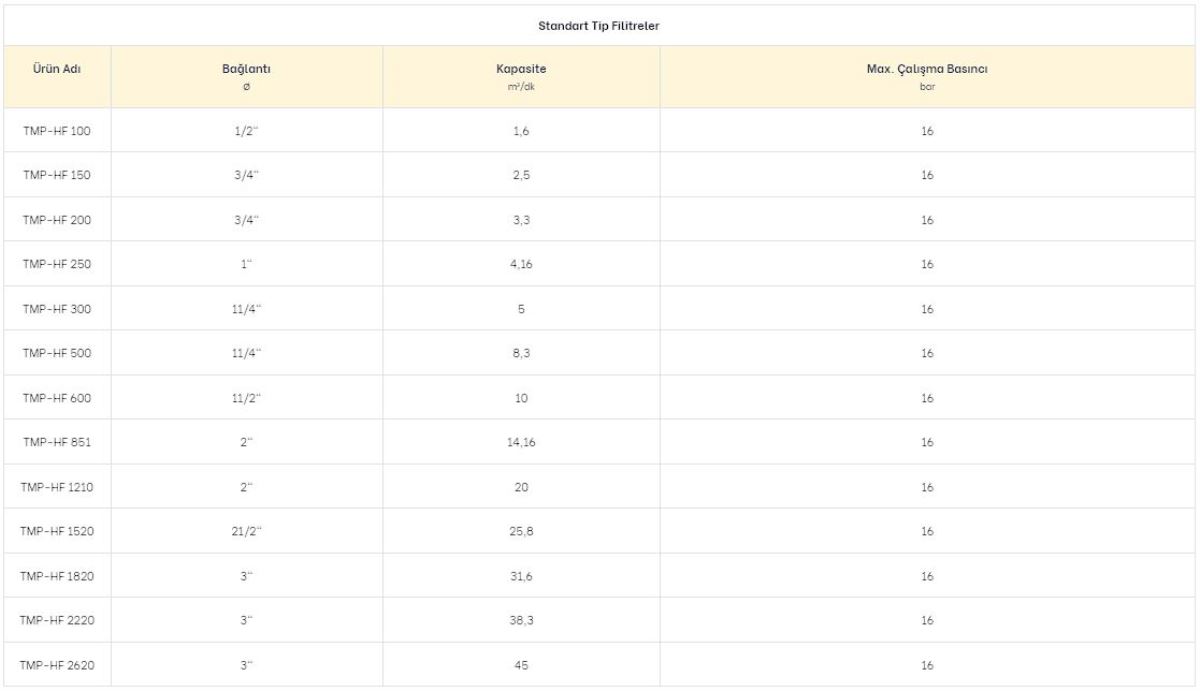Select the TMP-HF 2220 row label
This screenshot has height=691, width=1200.
57,620
